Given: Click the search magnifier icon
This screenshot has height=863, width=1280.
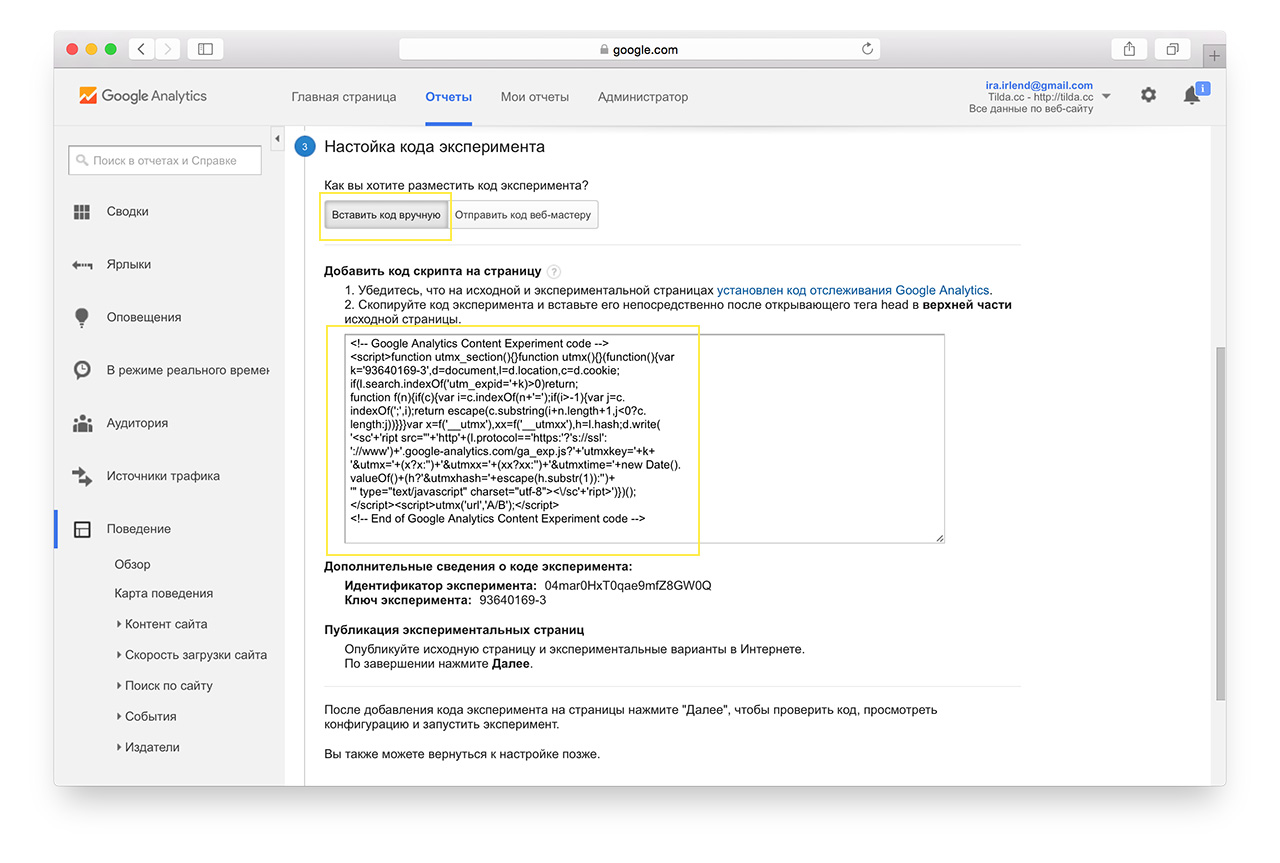Looking at the screenshot, I should tap(82, 160).
